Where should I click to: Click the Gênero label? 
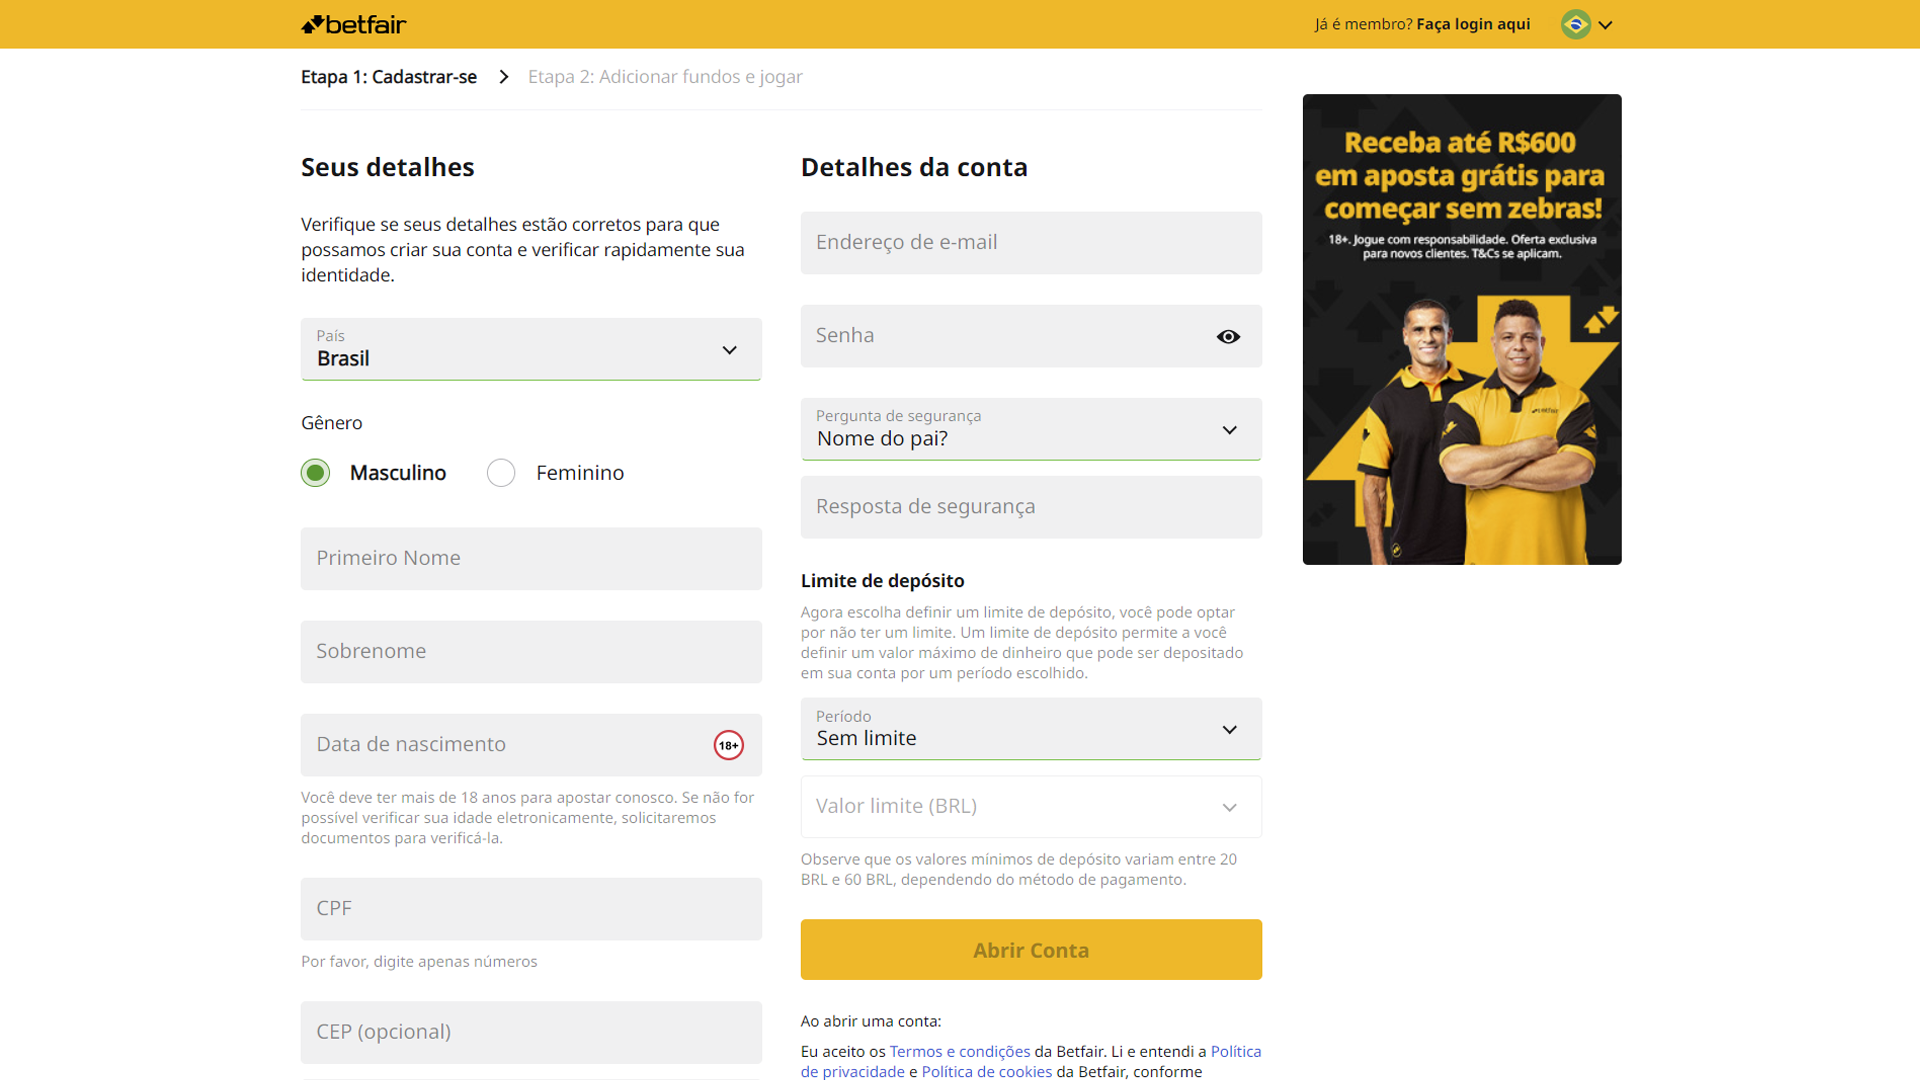point(332,423)
